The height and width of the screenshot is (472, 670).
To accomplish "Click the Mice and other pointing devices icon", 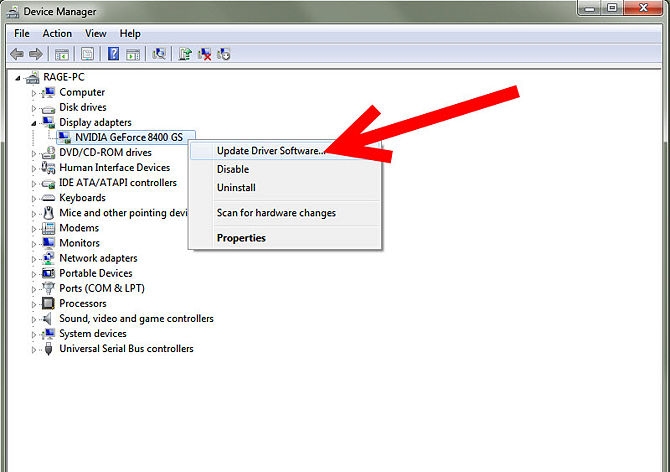I will 49,213.
